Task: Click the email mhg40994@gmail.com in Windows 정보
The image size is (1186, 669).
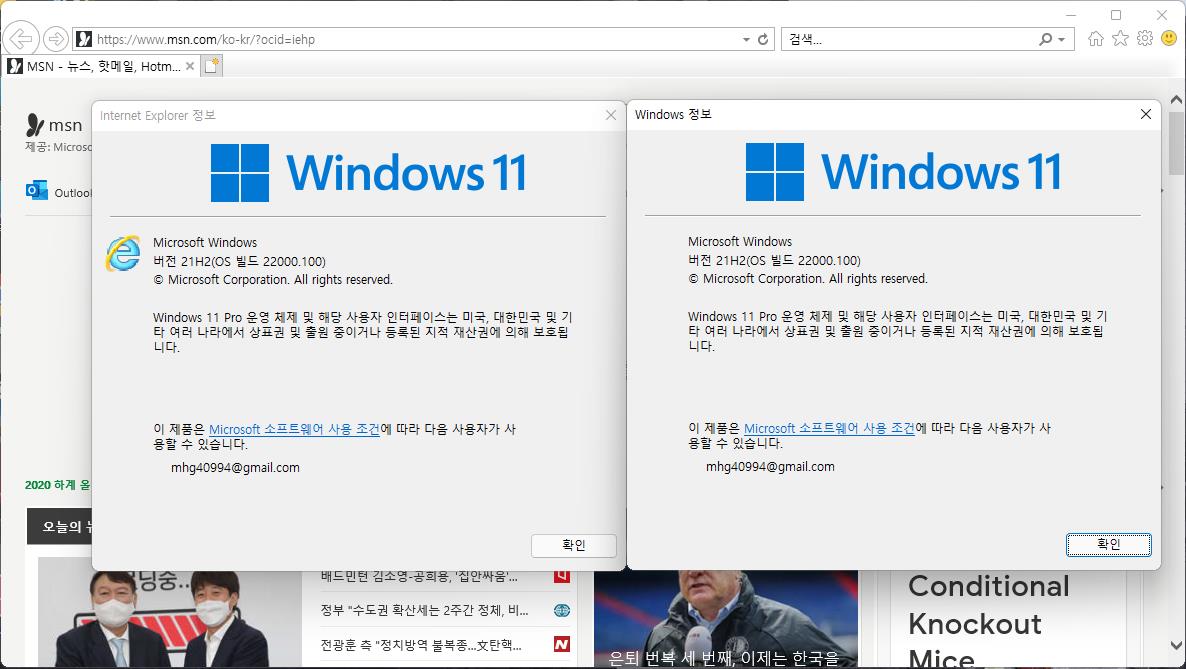Action: click(x=770, y=467)
